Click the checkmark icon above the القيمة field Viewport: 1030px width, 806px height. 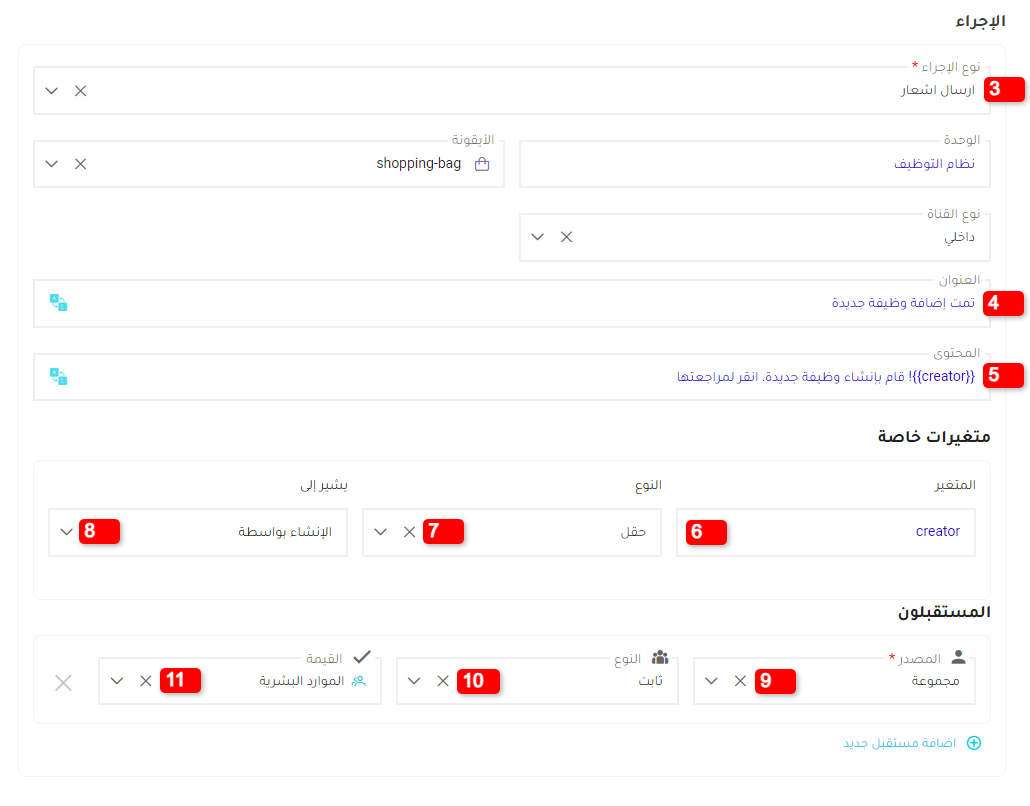click(362, 657)
